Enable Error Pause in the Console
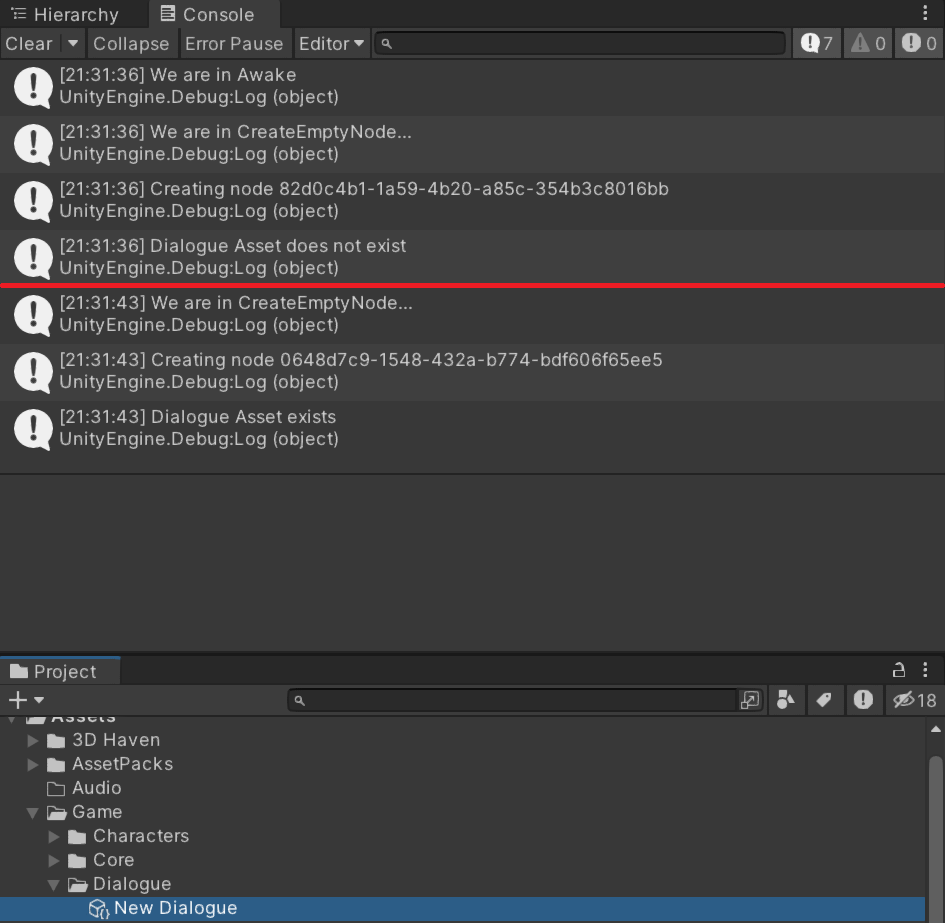 pos(234,43)
